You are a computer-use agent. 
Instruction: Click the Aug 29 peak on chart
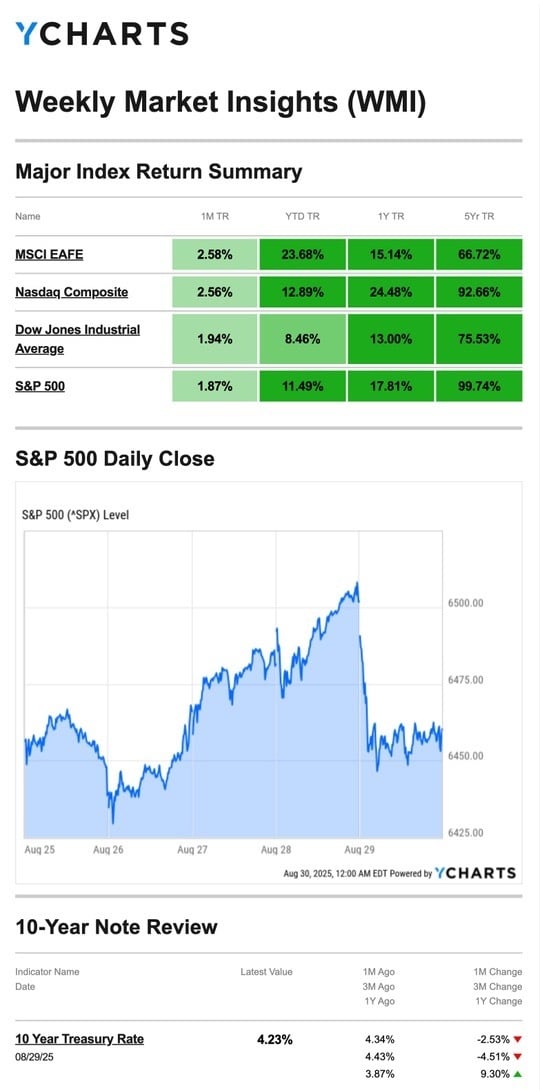click(x=357, y=585)
